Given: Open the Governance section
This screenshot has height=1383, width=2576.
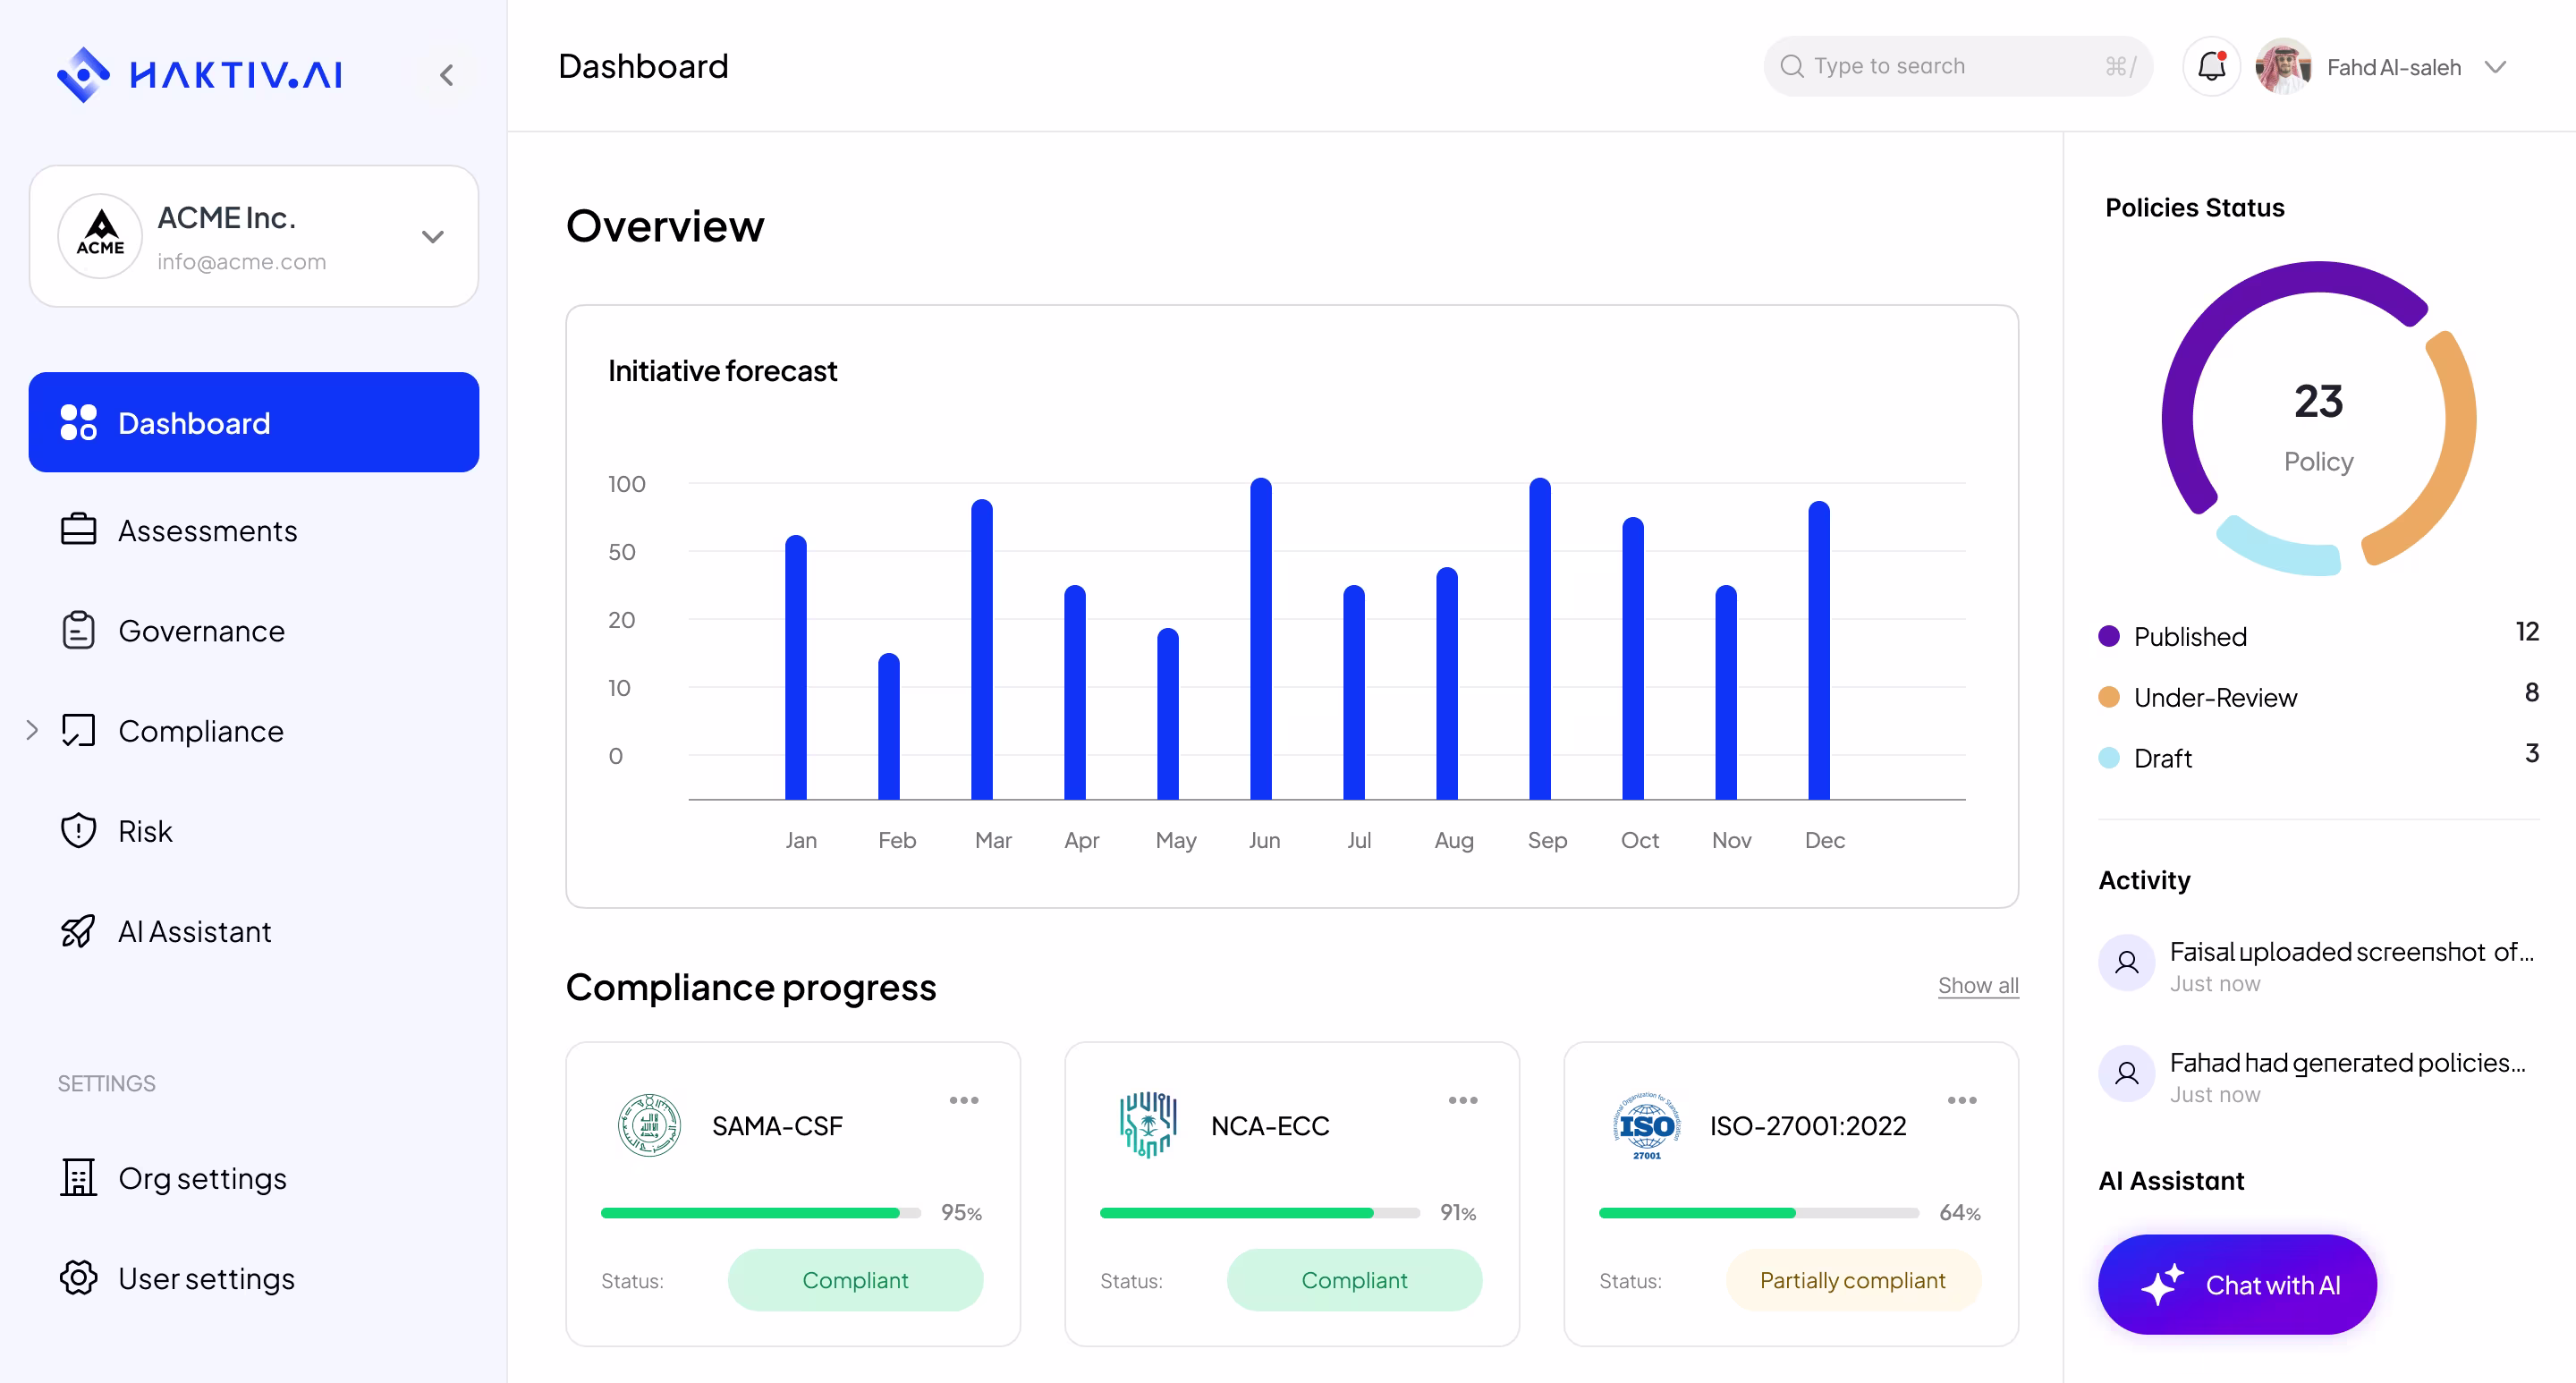Looking at the screenshot, I should (201, 631).
